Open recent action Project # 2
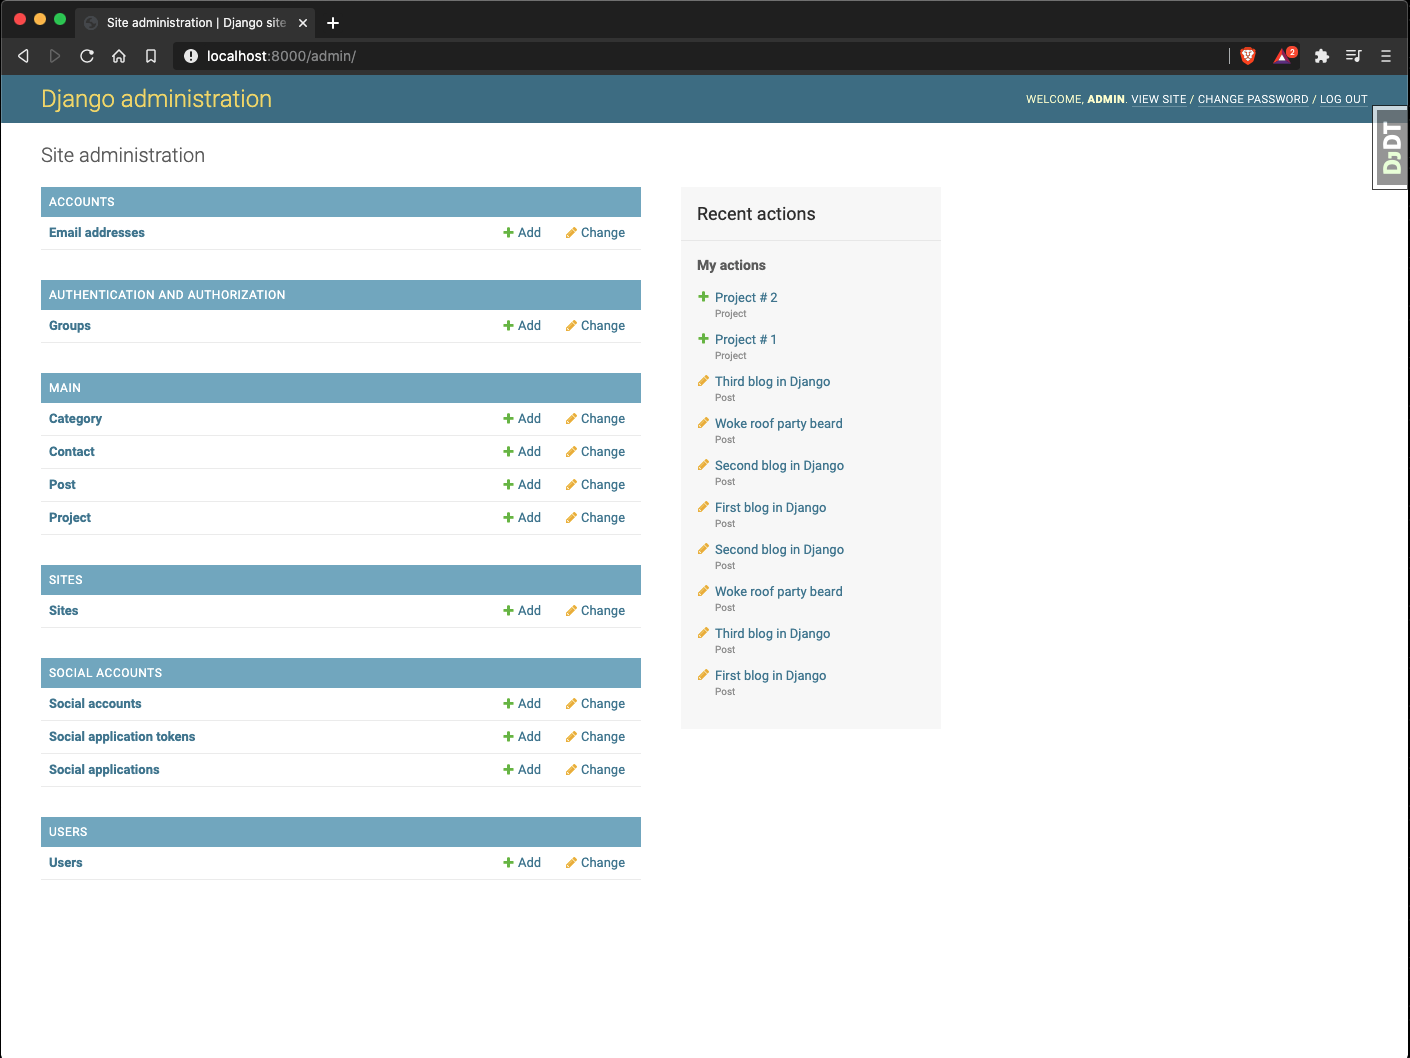The image size is (1410, 1058). click(745, 298)
